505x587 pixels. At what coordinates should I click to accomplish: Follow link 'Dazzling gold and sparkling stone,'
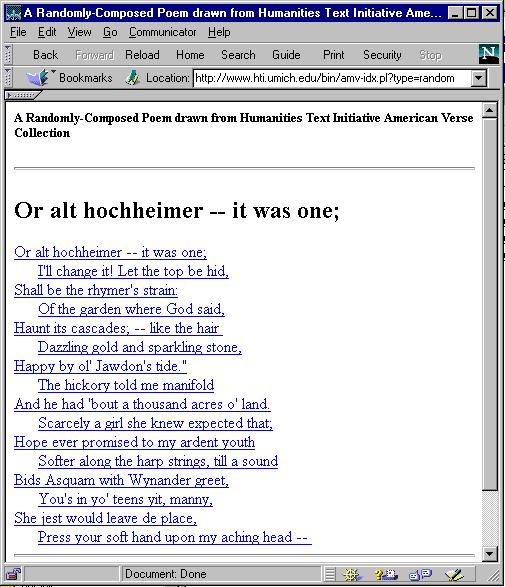[x=140, y=347]
